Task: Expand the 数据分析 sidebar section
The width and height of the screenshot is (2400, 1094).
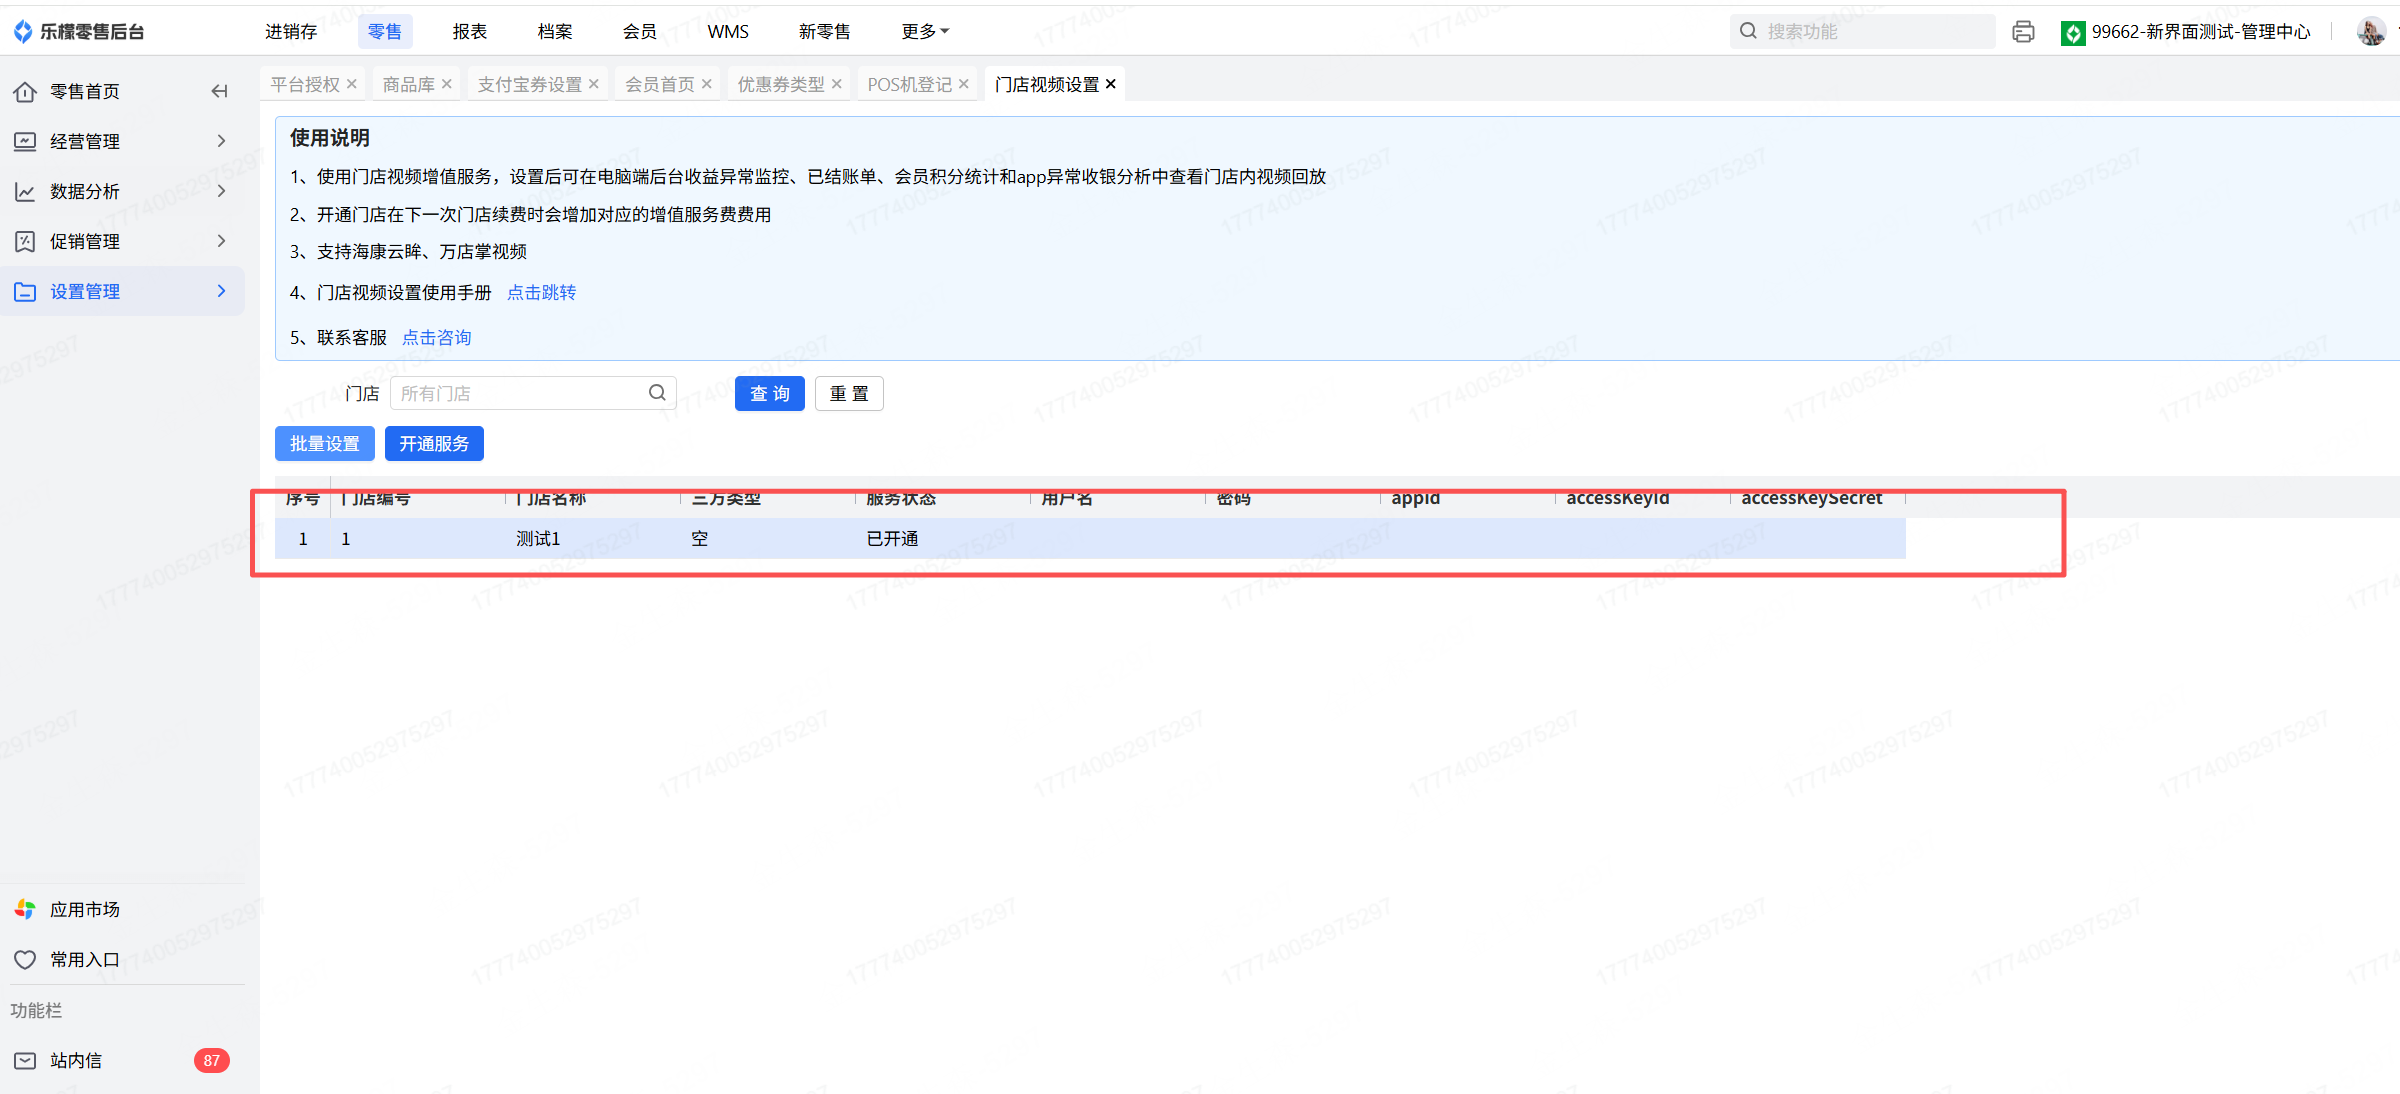Action: (x=85, y=191)
